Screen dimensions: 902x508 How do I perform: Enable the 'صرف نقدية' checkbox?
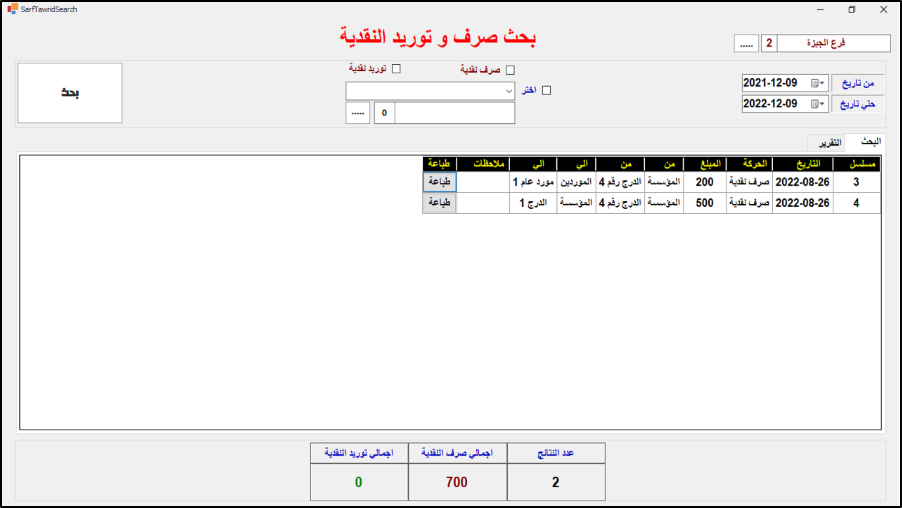coord(510,70)
